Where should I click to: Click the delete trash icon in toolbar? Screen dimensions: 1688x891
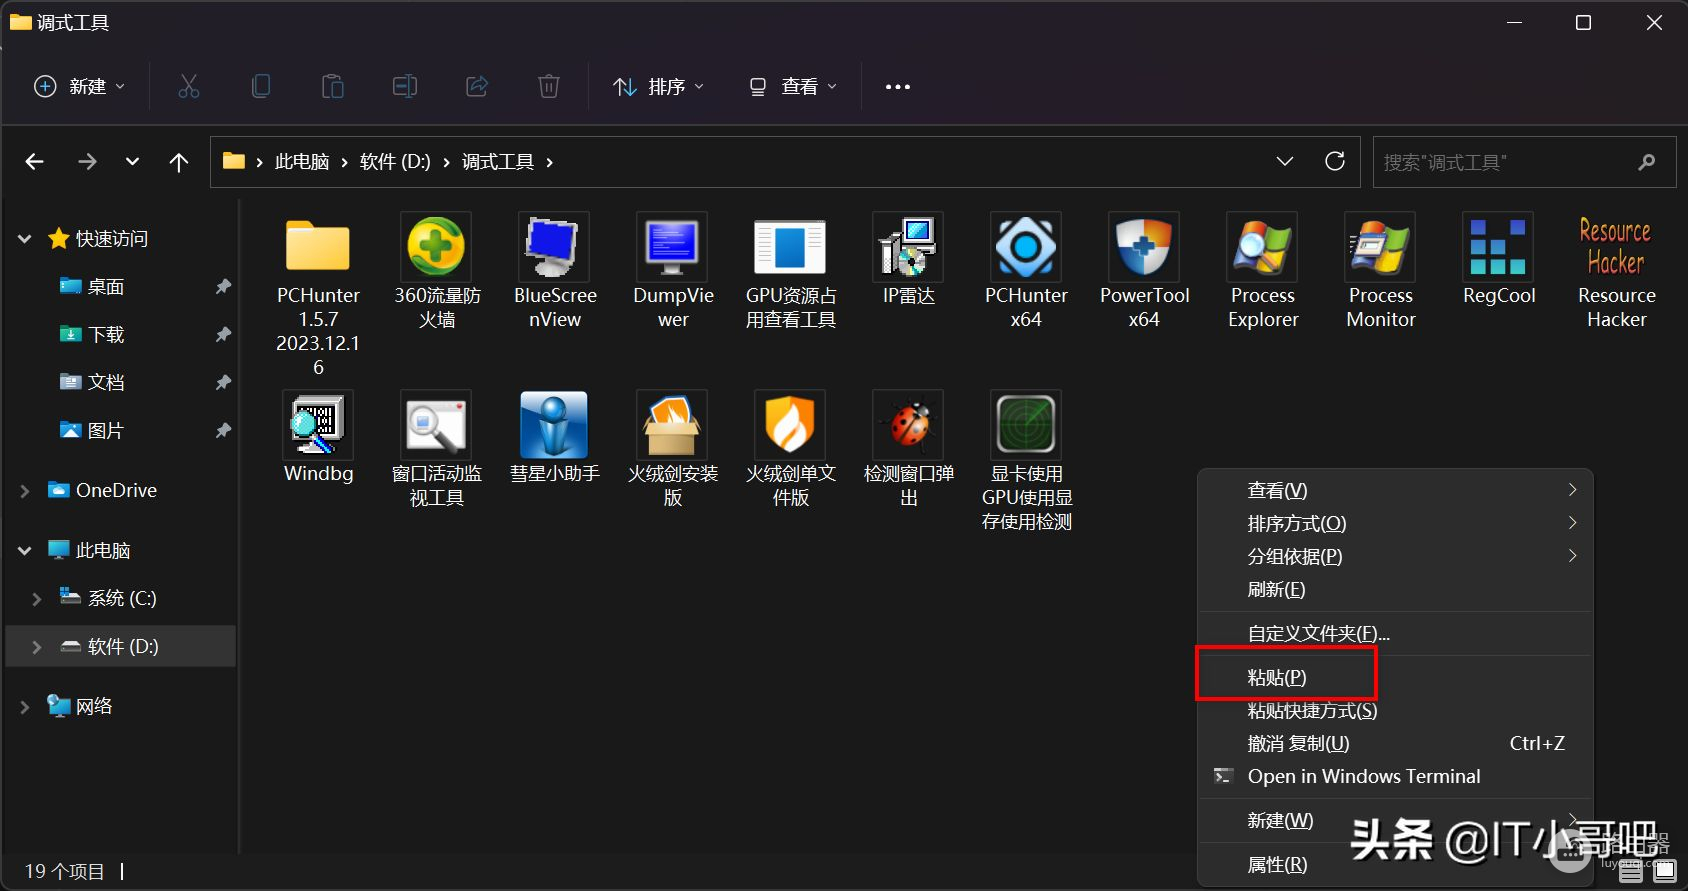(x=549, y=87)
